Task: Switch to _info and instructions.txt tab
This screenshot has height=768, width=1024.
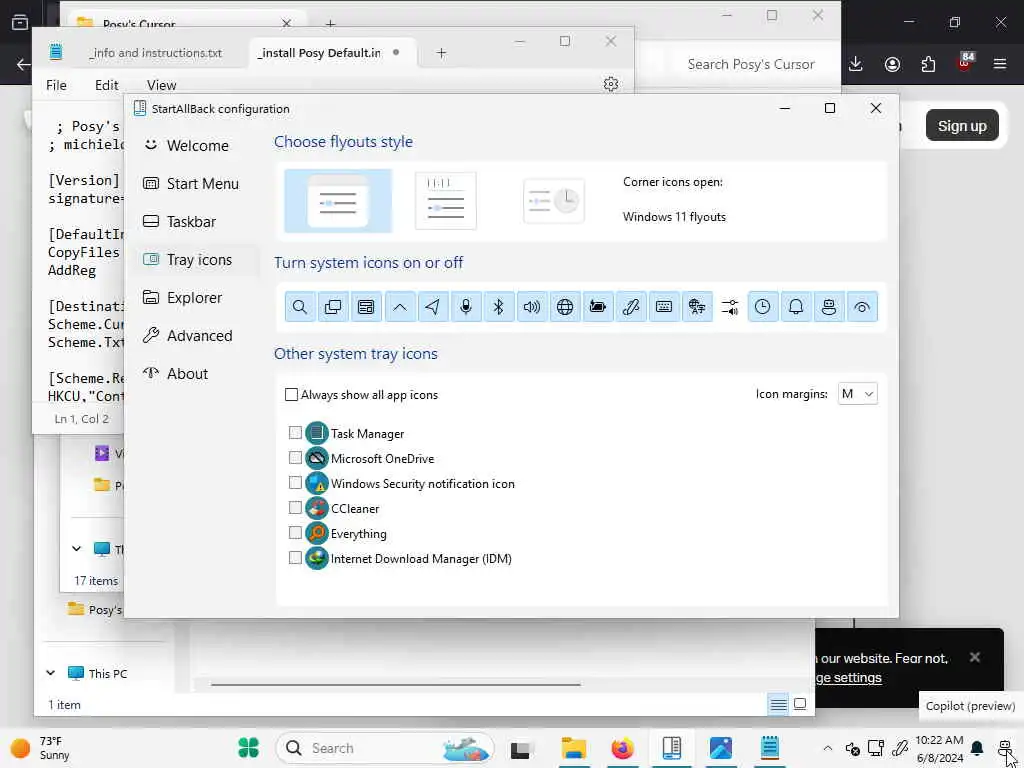Action: pyautogui.click(x=155, y=53)
